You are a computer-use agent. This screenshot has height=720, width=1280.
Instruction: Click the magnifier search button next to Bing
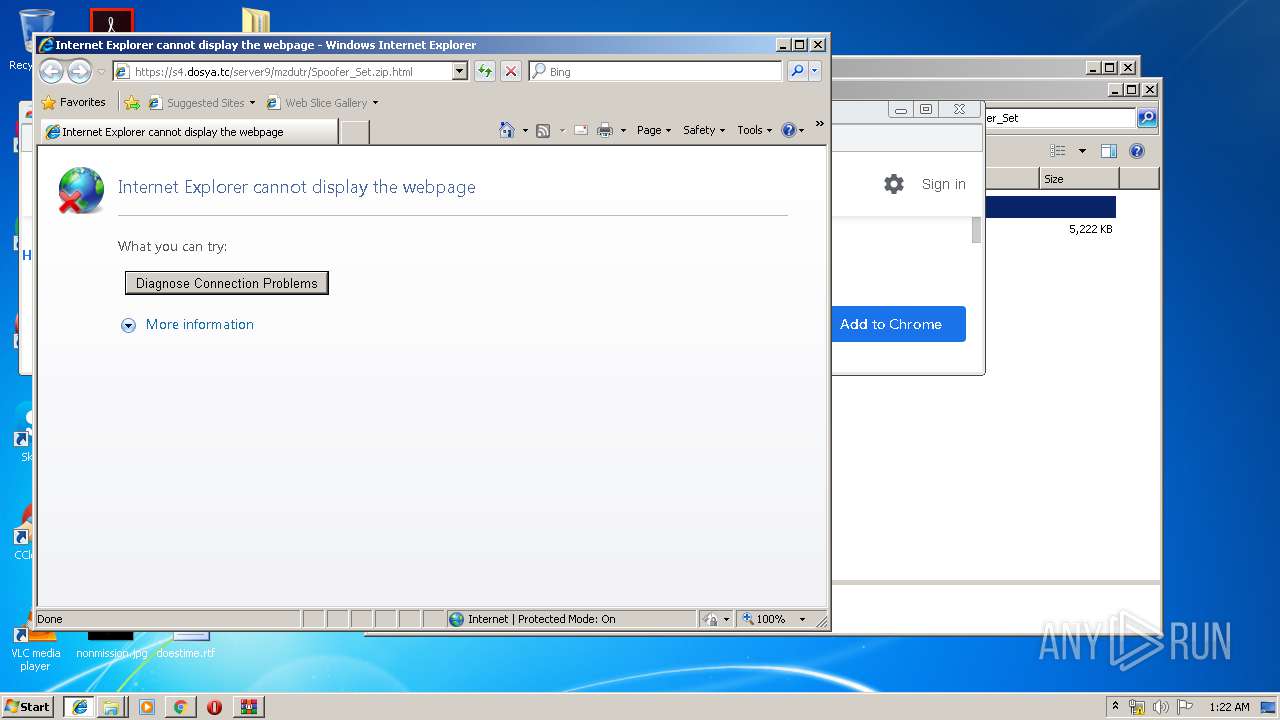coord(797,71)
